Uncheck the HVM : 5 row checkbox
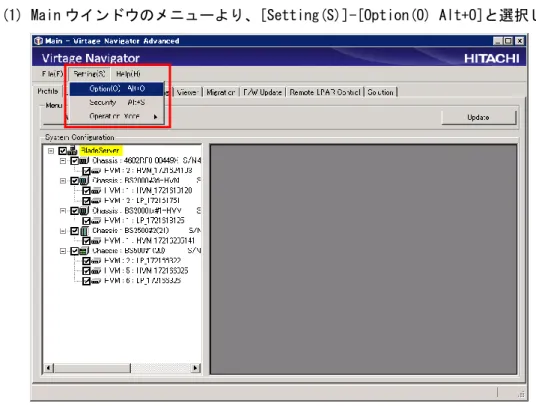The height and width of the screenshot is (412, 536). 86,271
